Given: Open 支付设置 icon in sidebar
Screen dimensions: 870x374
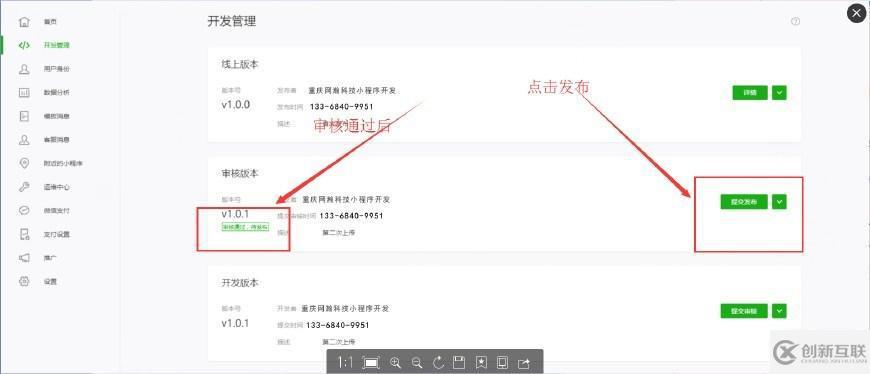Looking at the screenshot, I should tap(24, 234).
